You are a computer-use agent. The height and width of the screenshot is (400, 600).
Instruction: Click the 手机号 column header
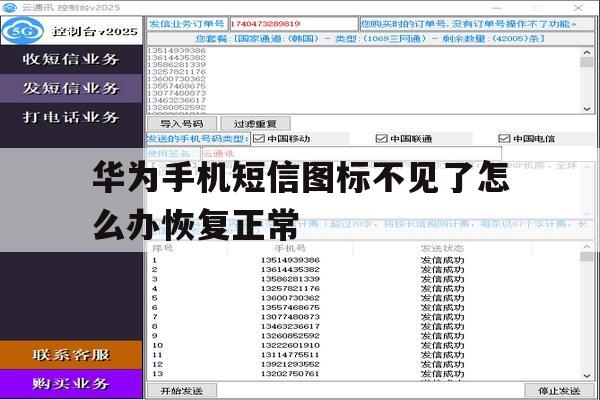(x=290, y=248)
